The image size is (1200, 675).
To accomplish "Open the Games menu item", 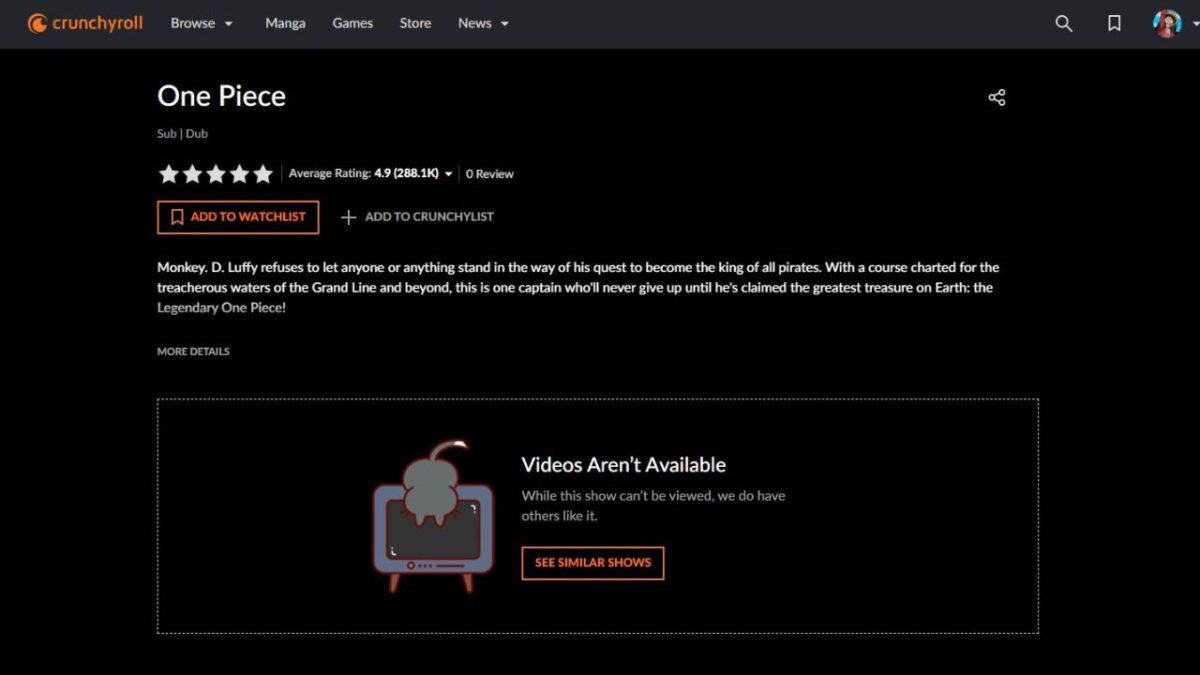I will tap(352, 23).
